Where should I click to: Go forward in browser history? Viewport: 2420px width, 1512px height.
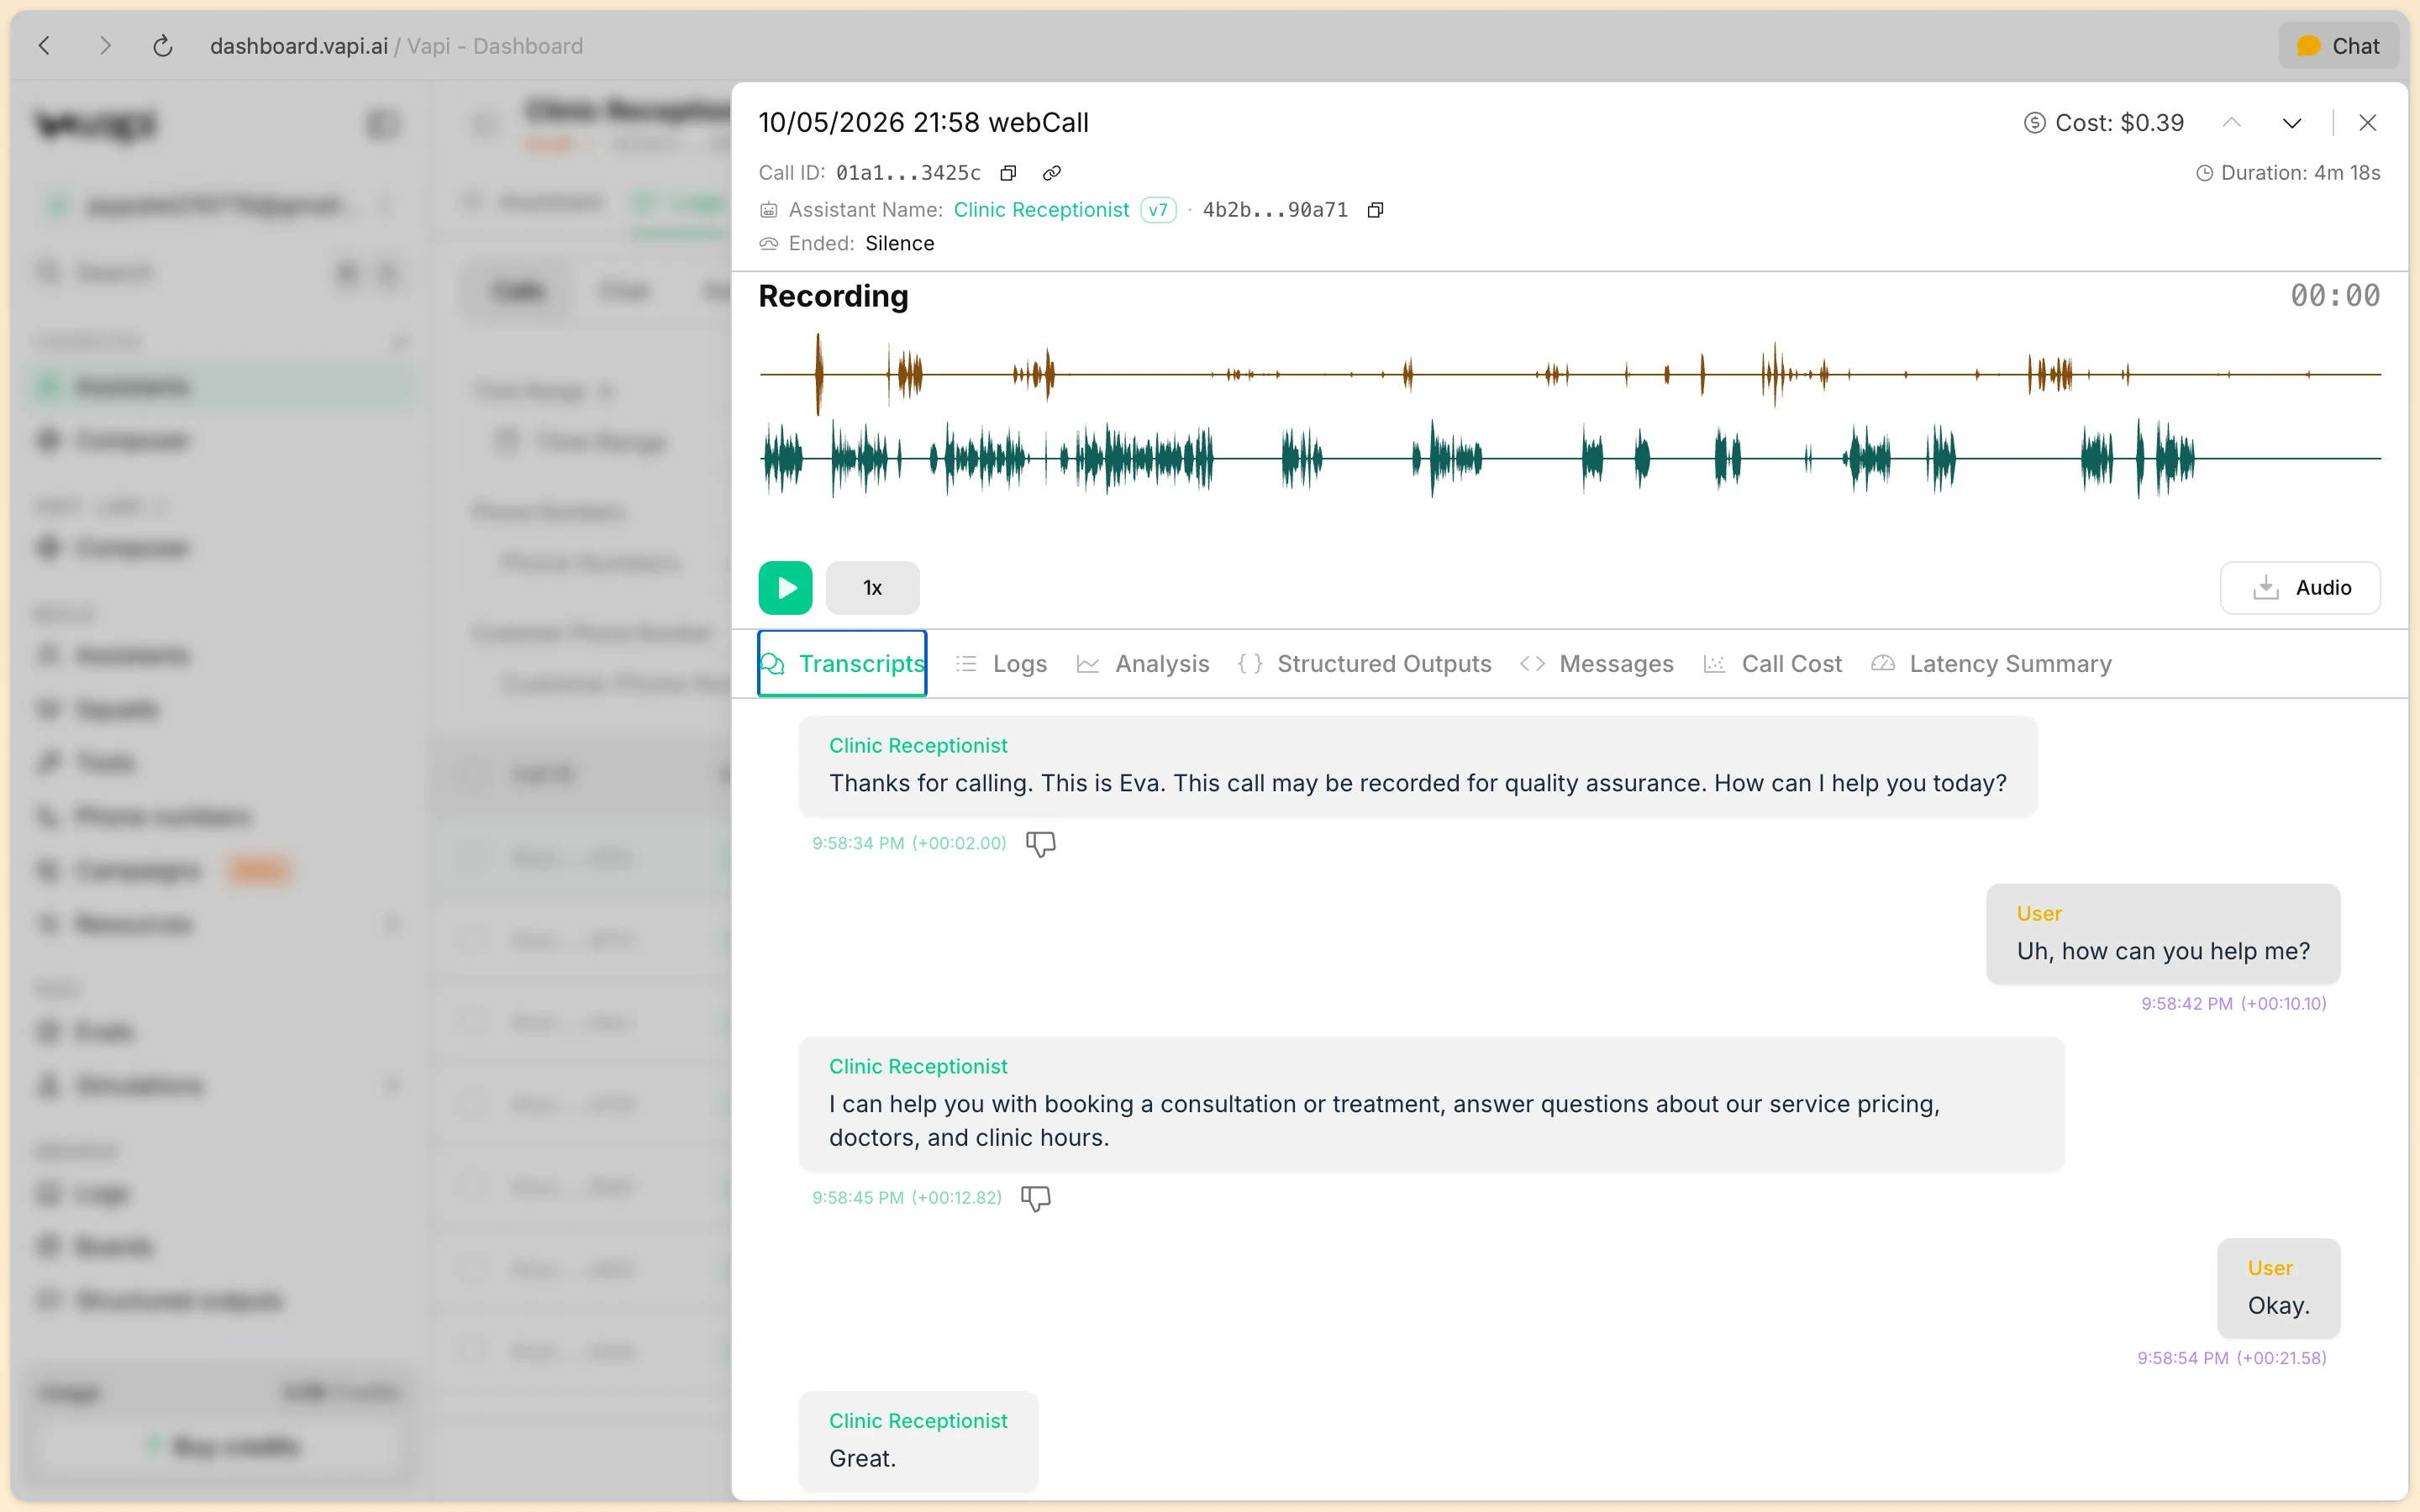point(105,46)
